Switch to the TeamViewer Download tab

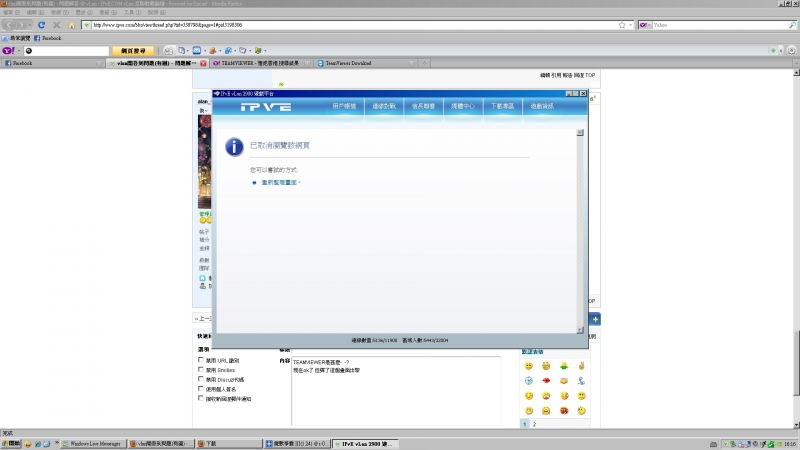click(x=365, y=63)
